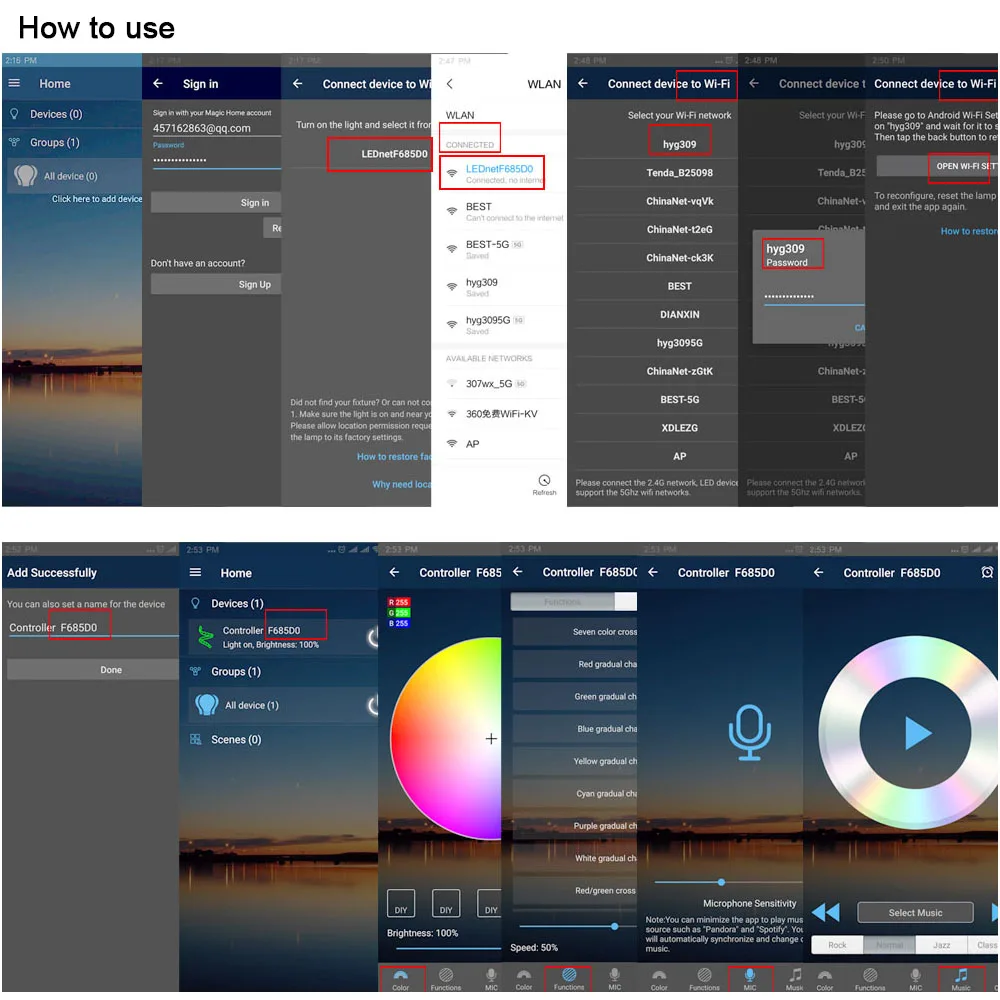Open Functions tab on the color wheel screen
1000x1000 pixels.
pos(446,979)
